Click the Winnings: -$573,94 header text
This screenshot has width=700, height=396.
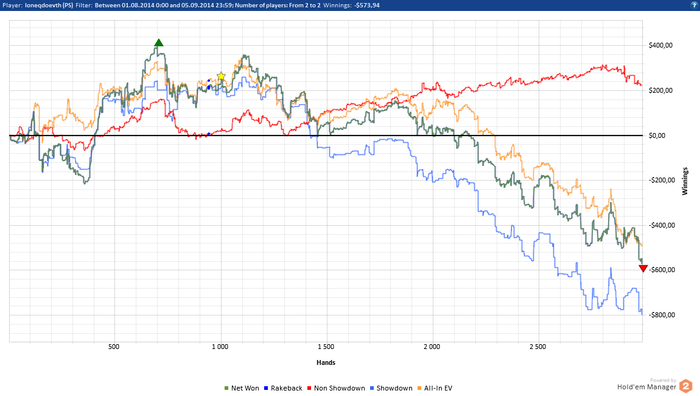tap(351, 5)
